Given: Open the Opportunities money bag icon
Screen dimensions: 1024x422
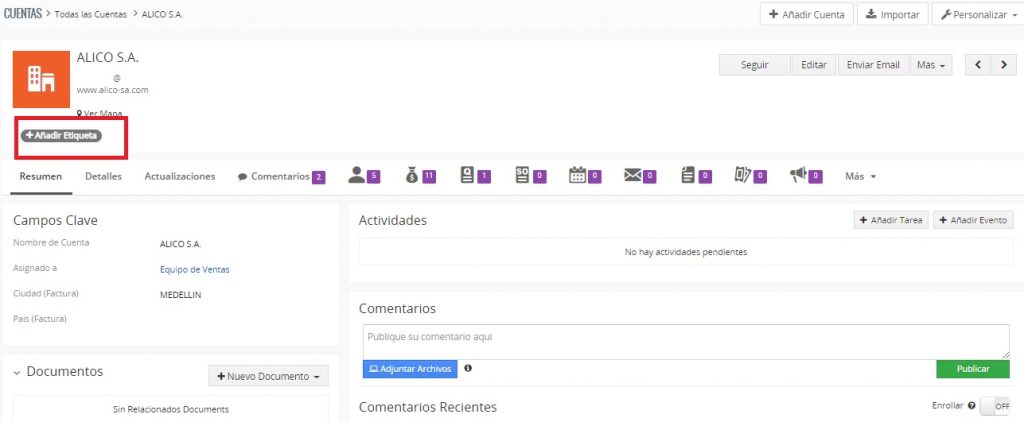Looking at the screenshot, I should click(412, 175).
